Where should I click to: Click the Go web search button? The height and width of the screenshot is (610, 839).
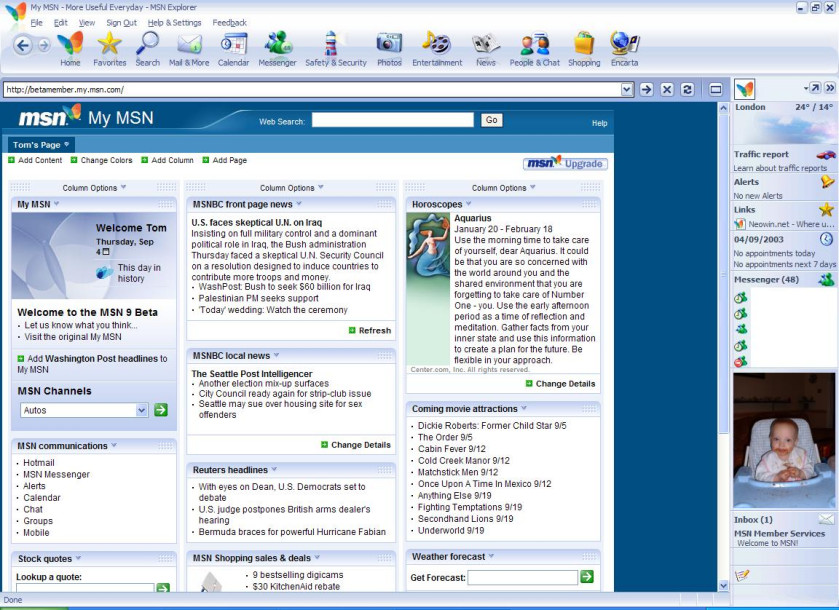491,120
